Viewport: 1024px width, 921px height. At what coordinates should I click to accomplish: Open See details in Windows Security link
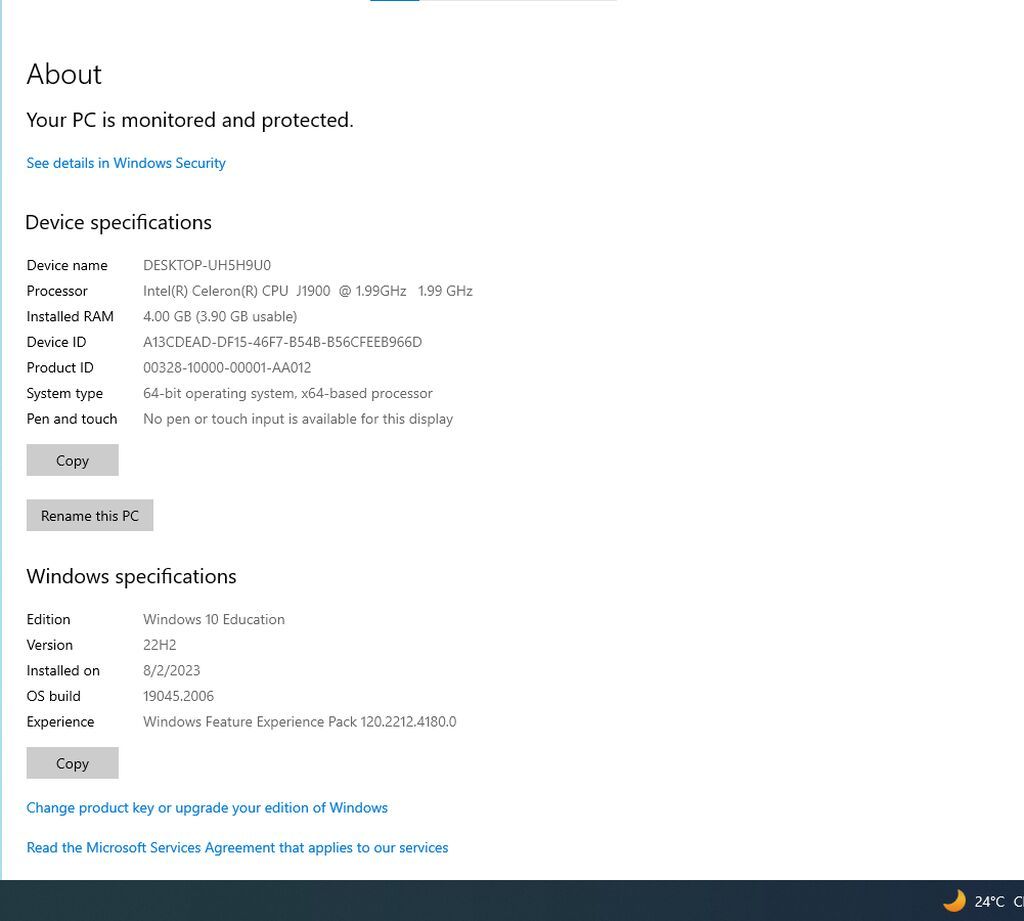point(126,163)
